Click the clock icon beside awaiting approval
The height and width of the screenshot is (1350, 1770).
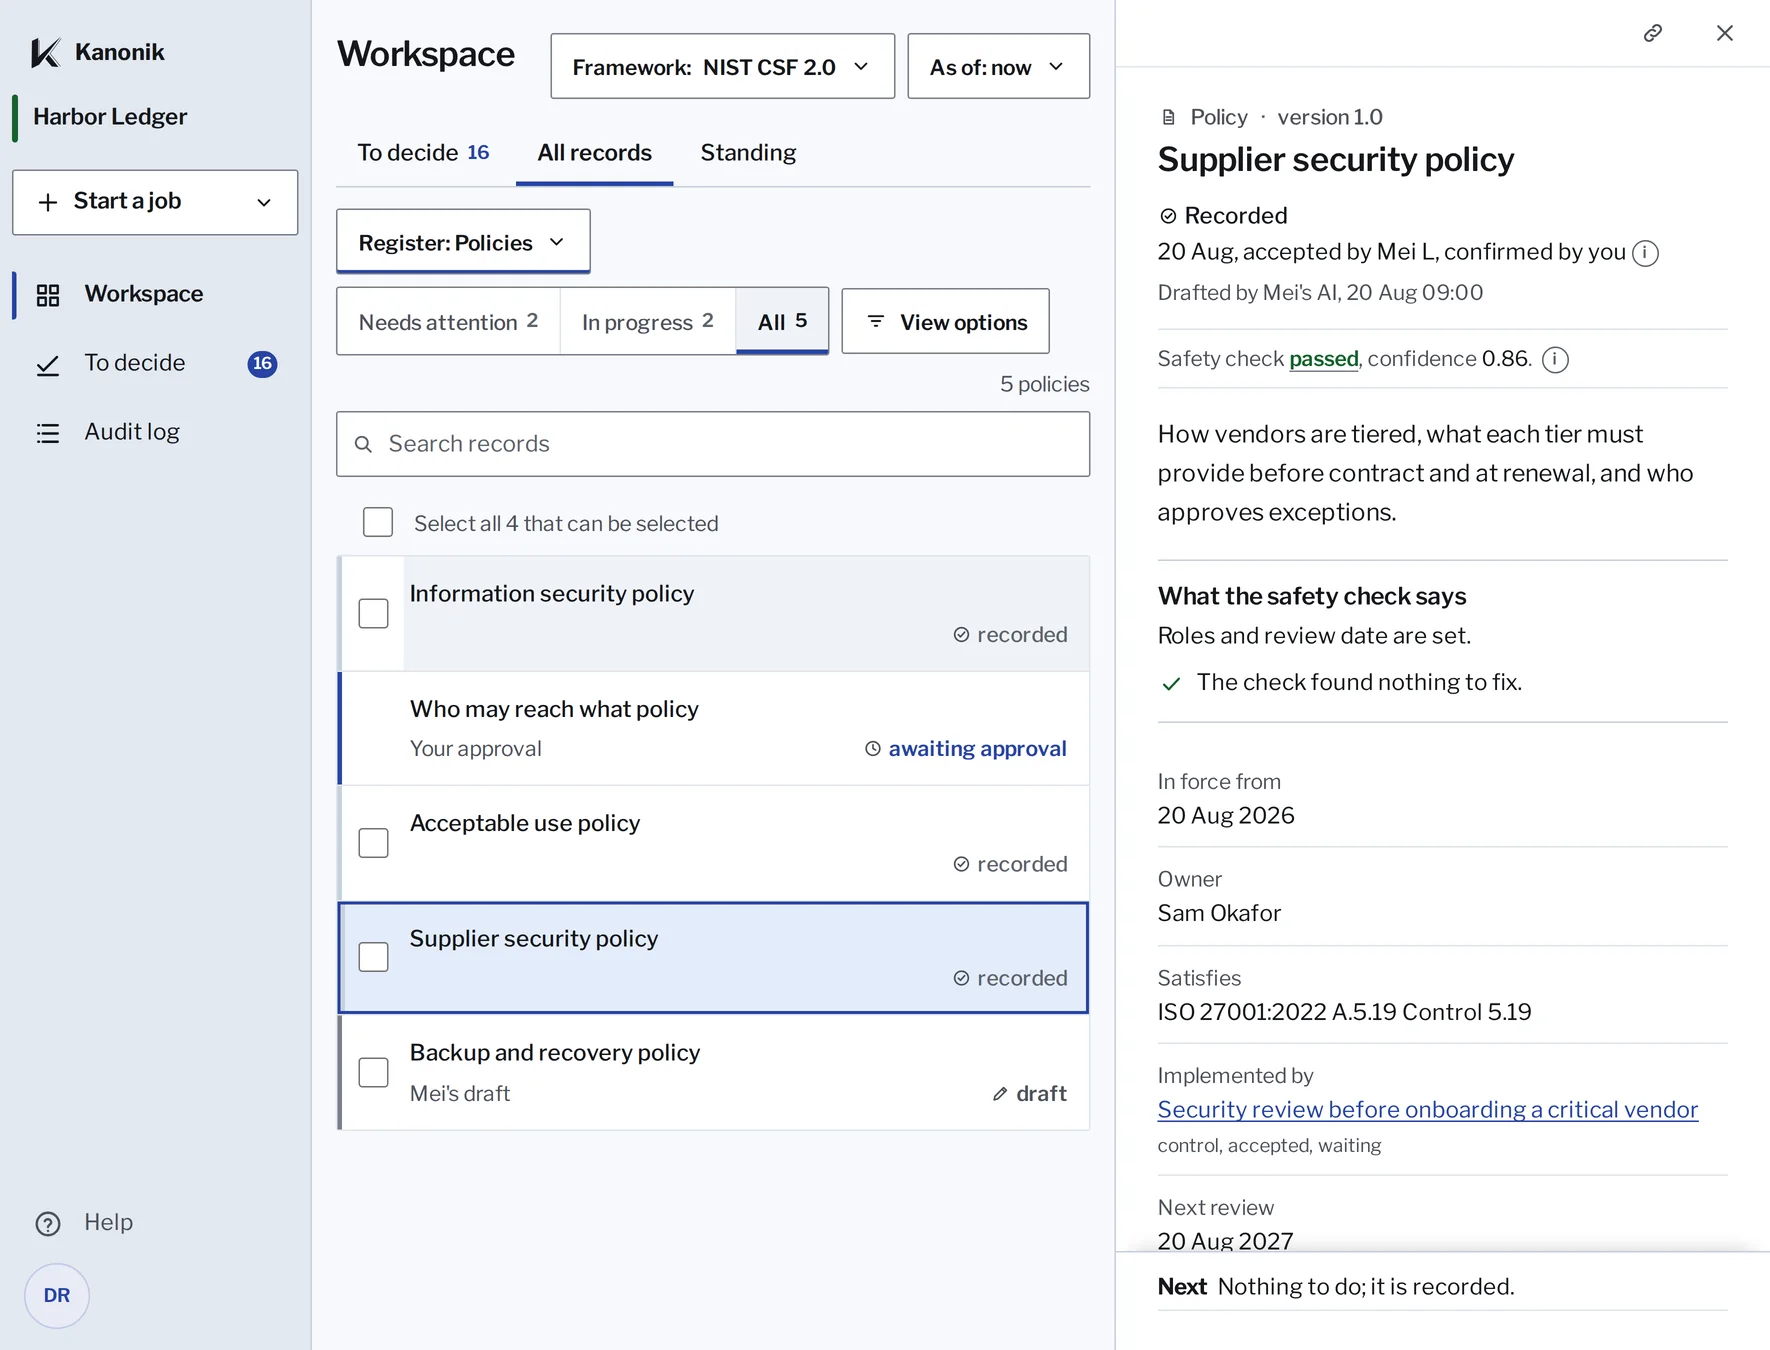(873, 748)
